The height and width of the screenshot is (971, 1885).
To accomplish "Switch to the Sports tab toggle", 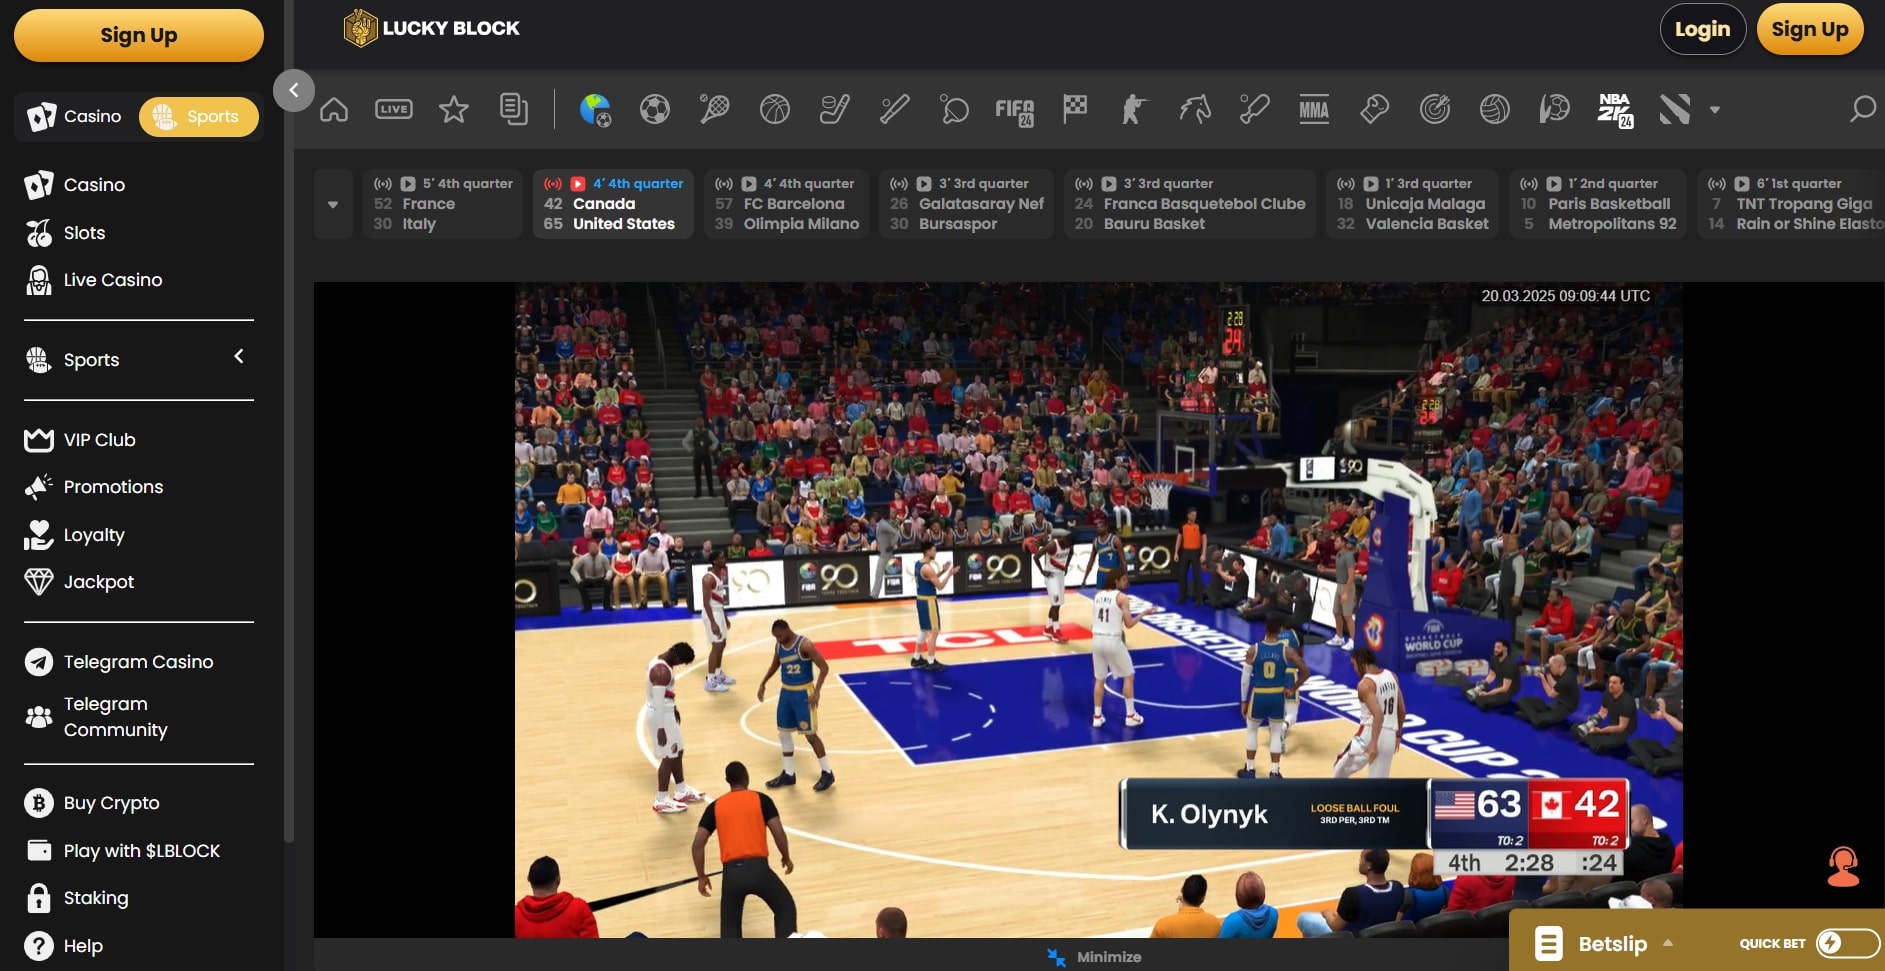I will (198, 116).
